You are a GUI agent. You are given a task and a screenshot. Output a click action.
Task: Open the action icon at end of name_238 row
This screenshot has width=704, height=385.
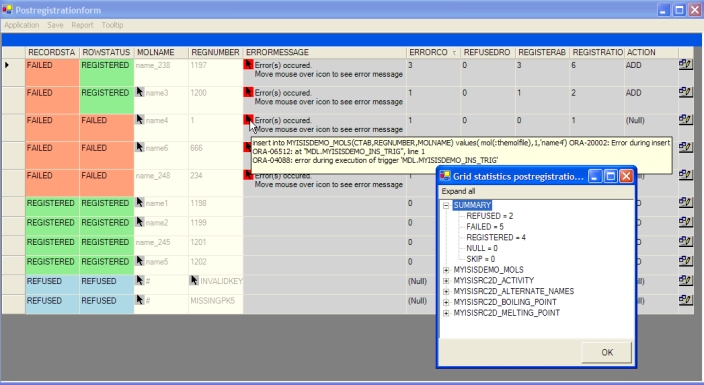point(685,65)
